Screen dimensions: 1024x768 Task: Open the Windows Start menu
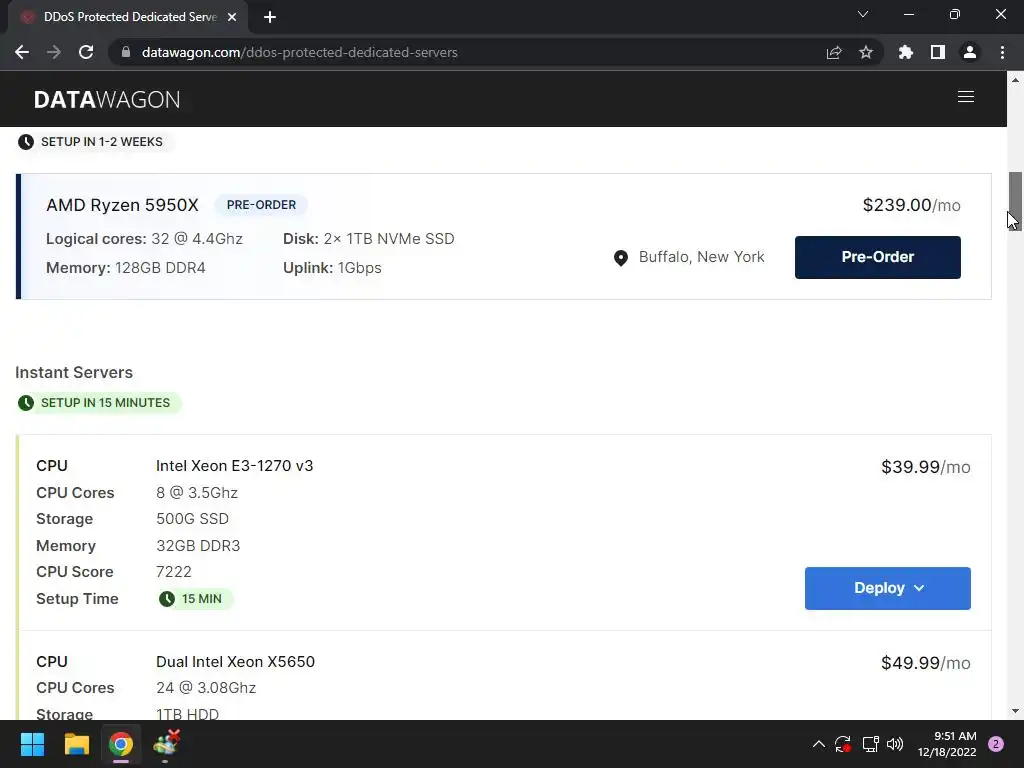tap(32, 744)
